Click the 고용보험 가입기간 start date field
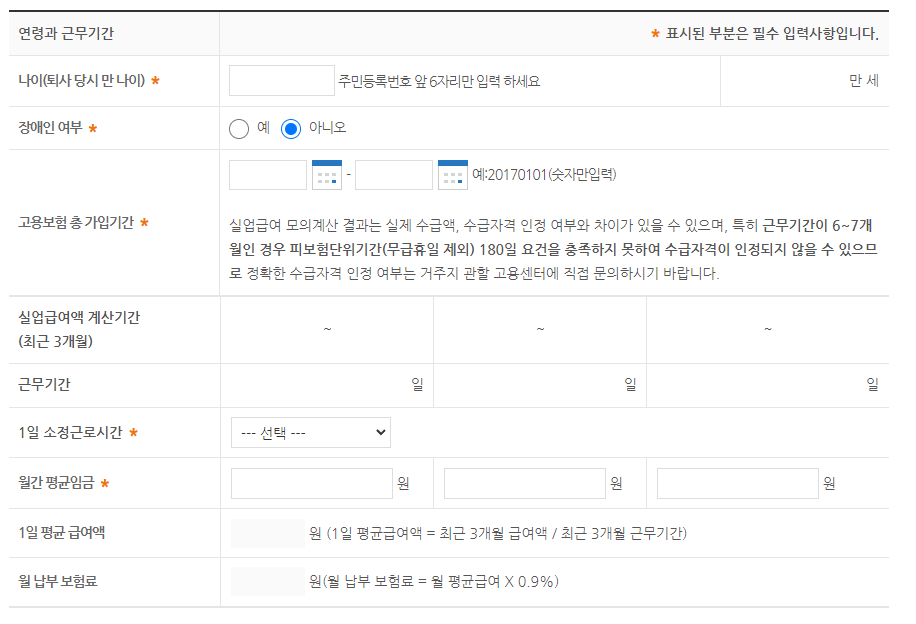Image resolution: width=916 pixels, height=624 pixels. pos(268,175)
